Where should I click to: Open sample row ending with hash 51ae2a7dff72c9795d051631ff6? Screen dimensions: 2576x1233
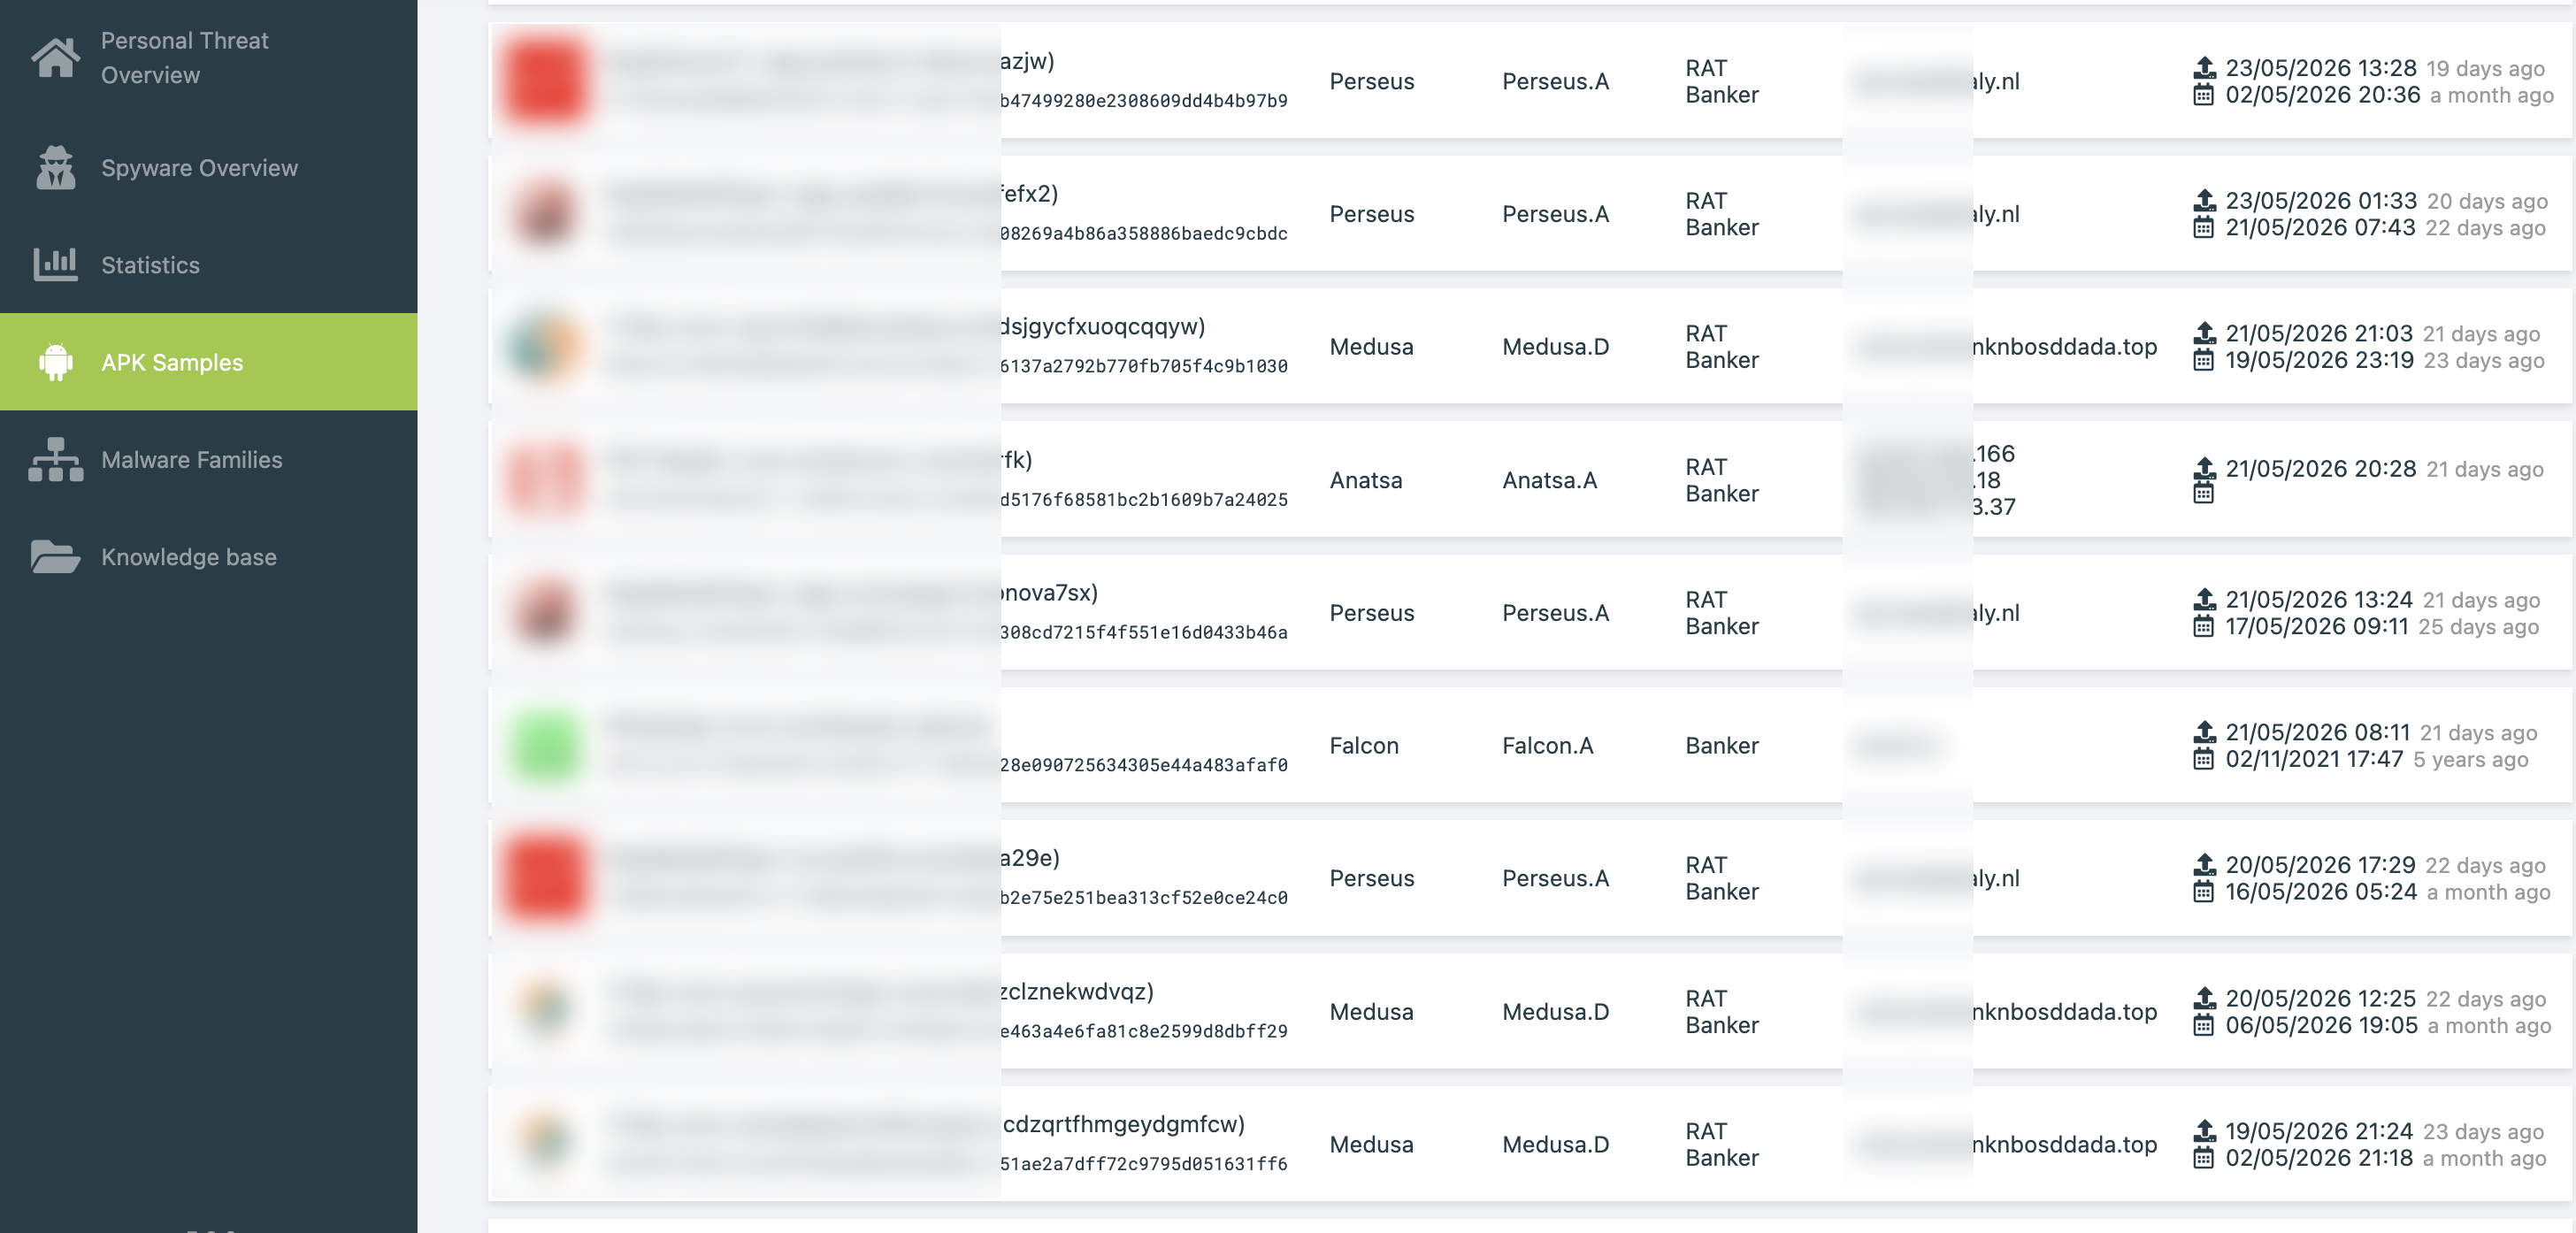[1529, 1144]
